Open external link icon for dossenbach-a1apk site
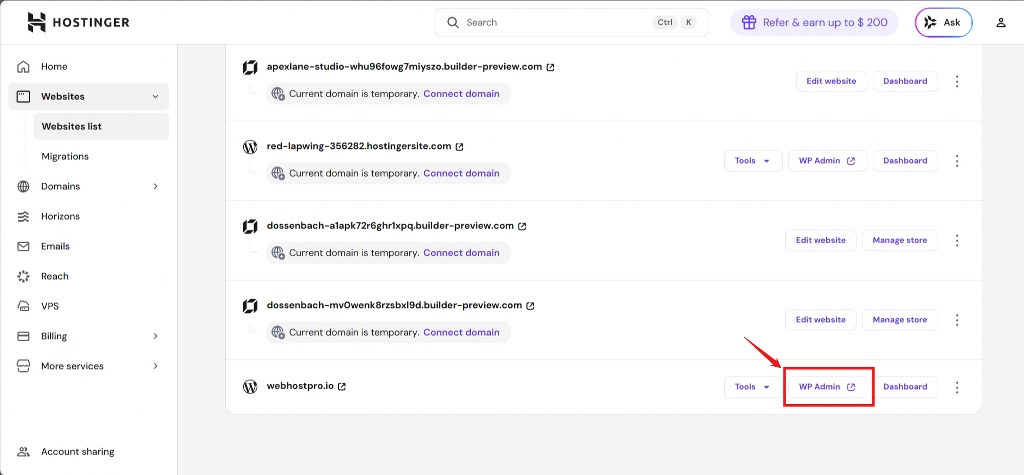 522,226
